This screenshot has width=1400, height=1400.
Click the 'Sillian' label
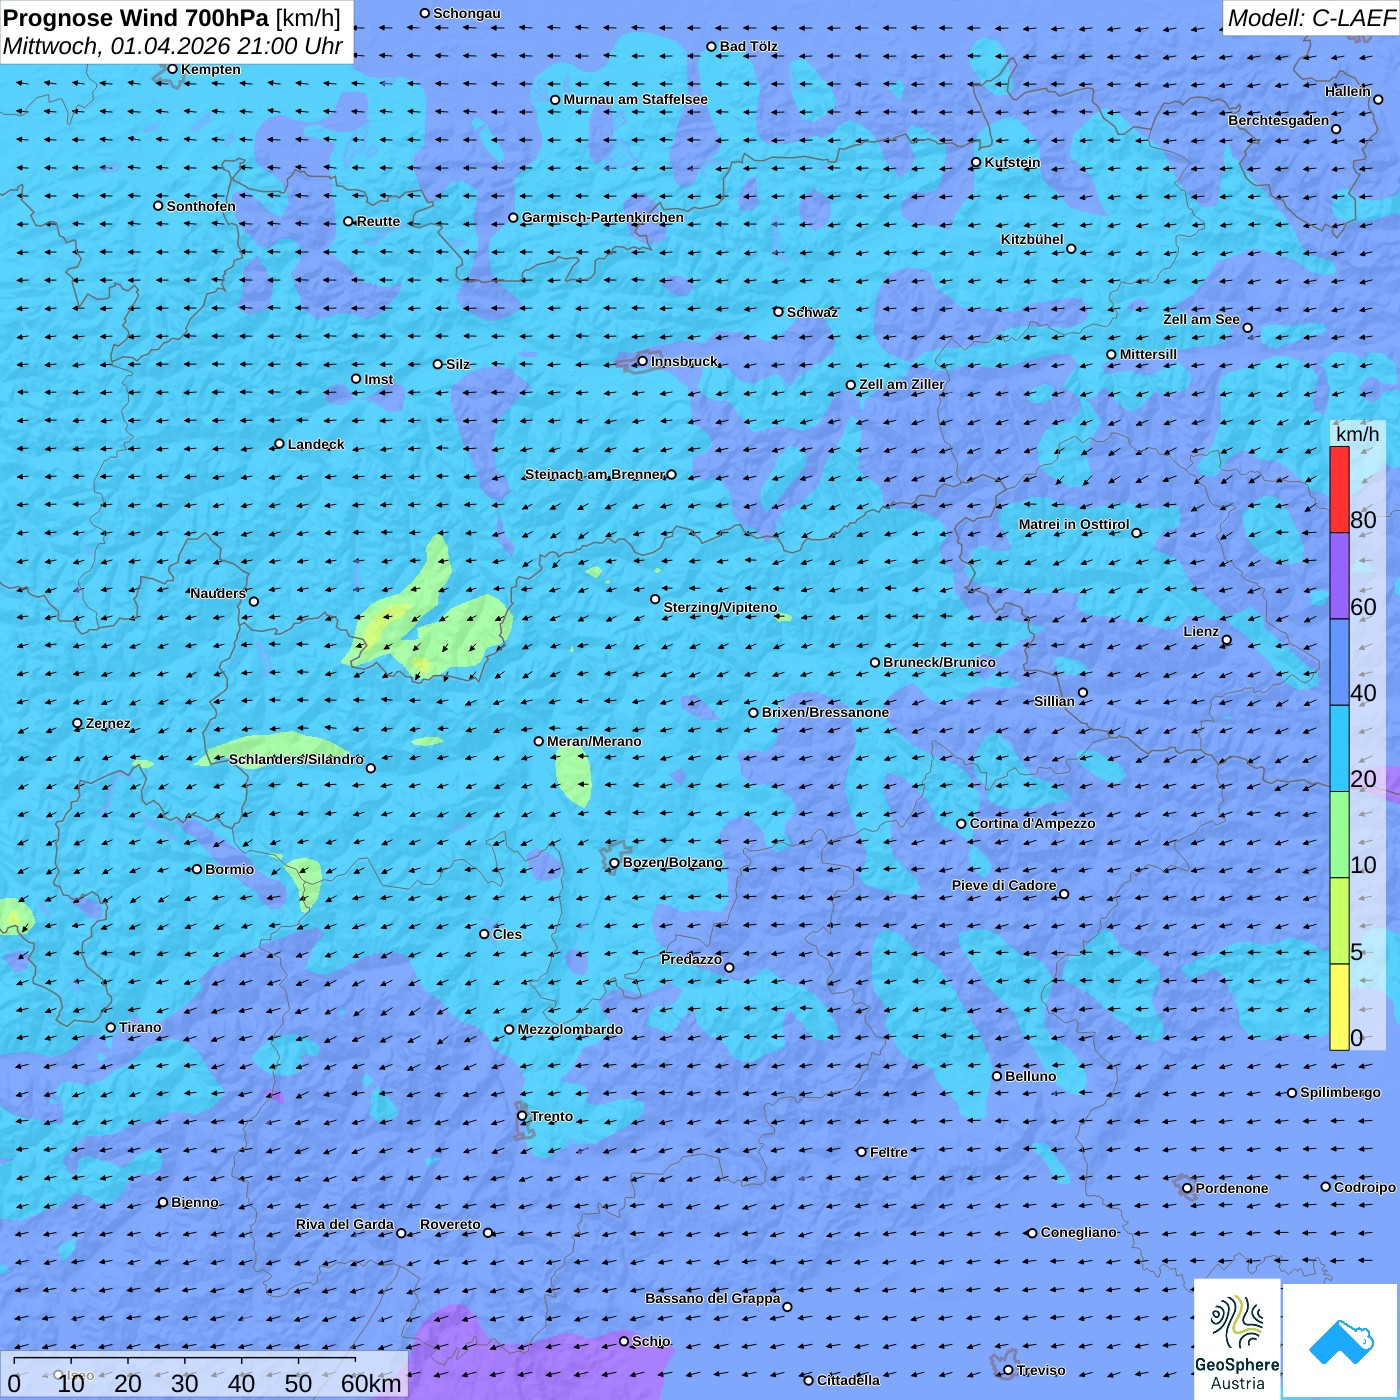pyautogui.click(x=1054, y=701)
